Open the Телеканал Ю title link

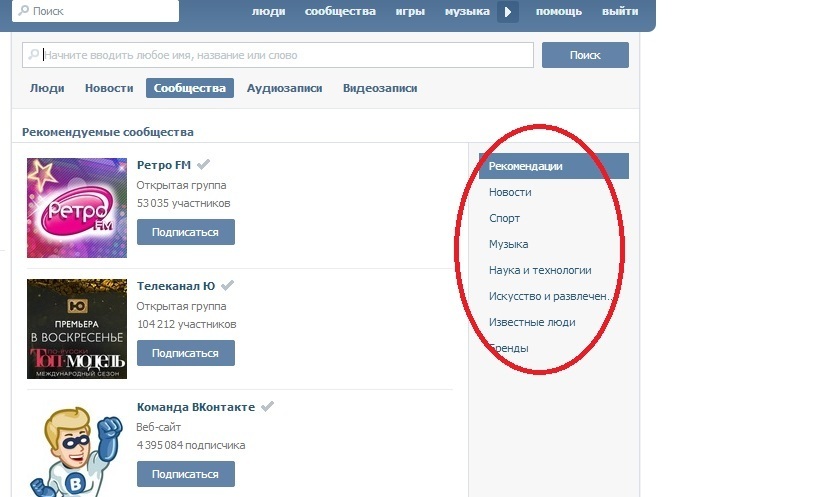pyautogui.click(x=176, y=286)
